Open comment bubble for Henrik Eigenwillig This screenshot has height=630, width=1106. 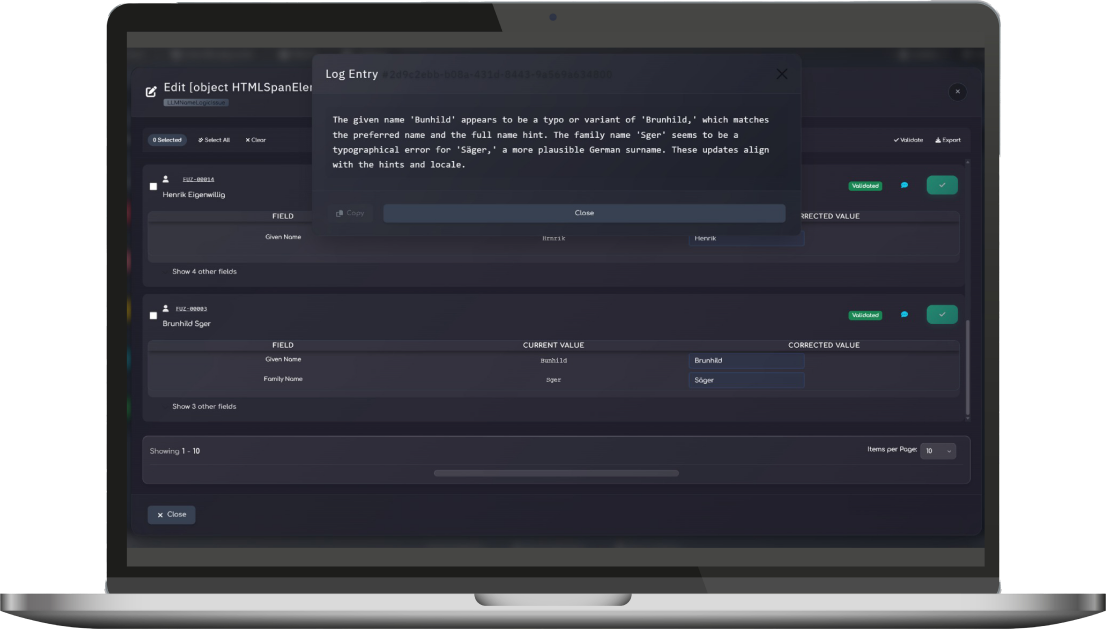(x=904, y=186)
